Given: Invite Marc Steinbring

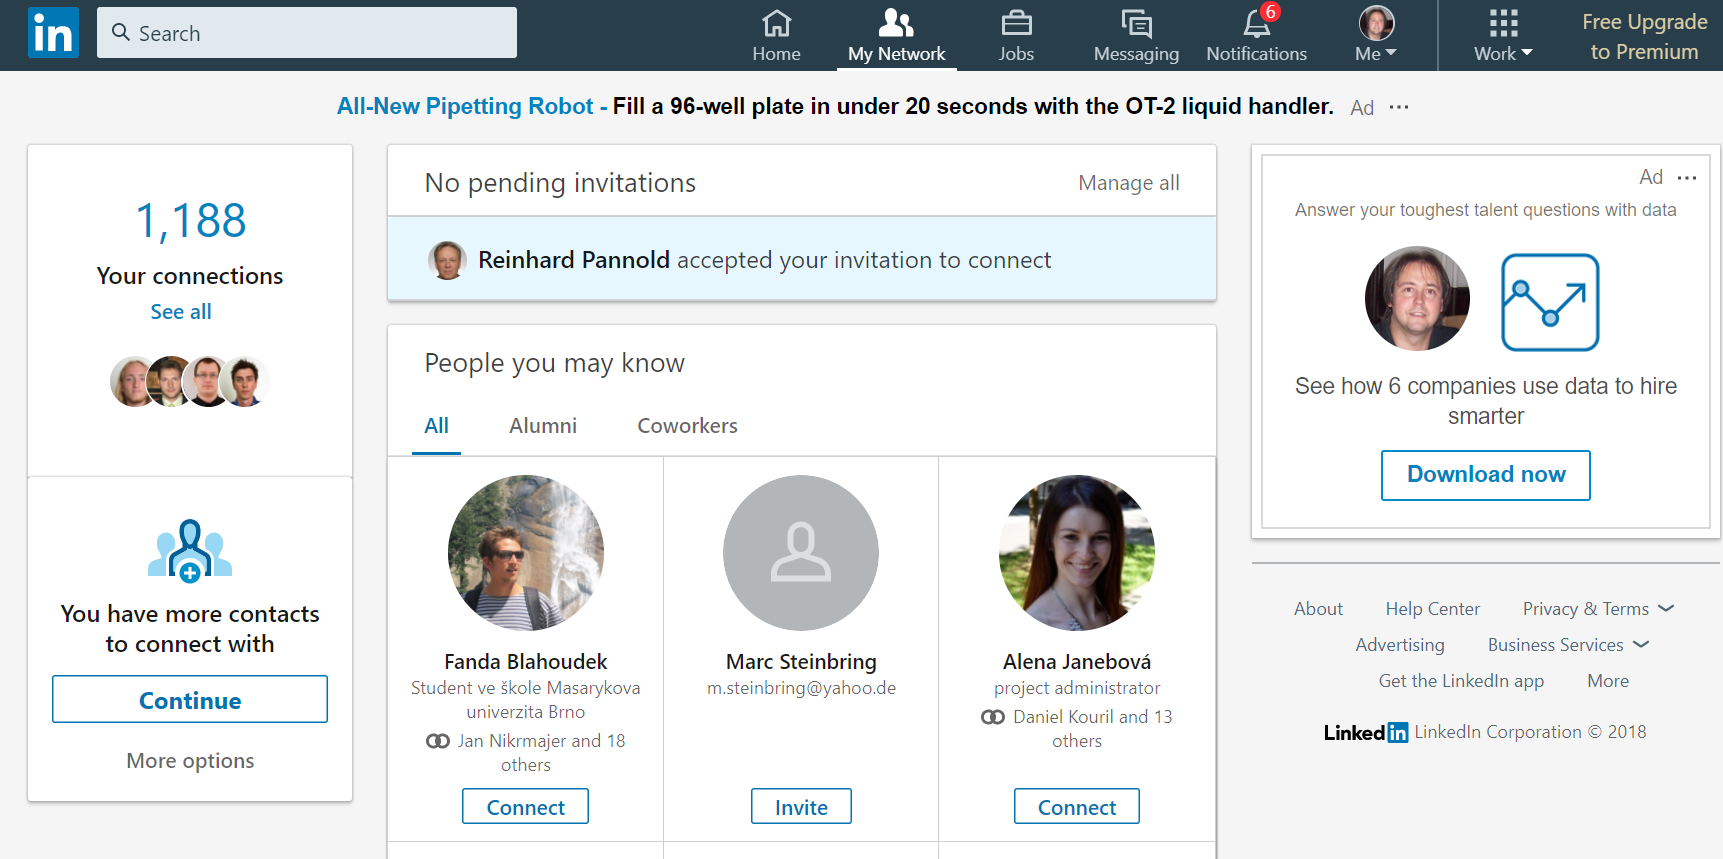Looking at the screenshot, I should (801, 806).
